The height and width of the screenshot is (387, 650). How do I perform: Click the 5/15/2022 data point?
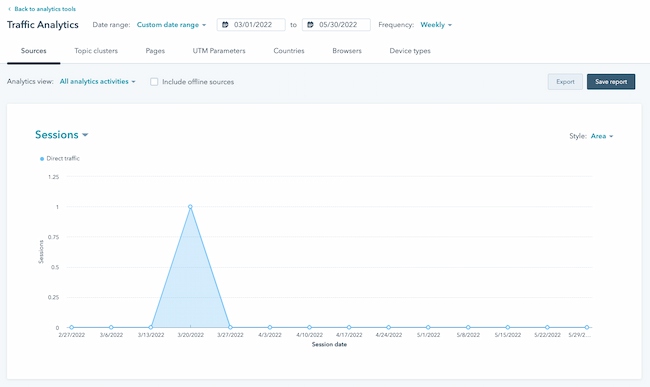click(507, 327)
